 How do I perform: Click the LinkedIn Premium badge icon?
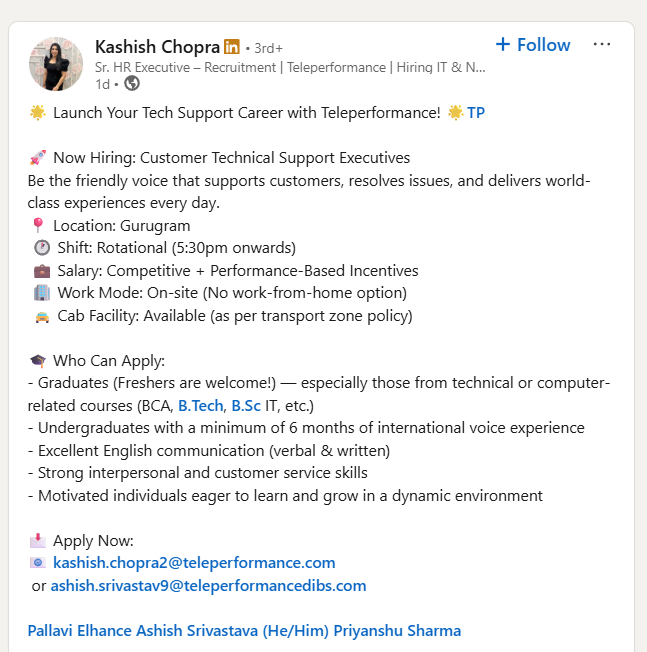click(x=232, y=47)
